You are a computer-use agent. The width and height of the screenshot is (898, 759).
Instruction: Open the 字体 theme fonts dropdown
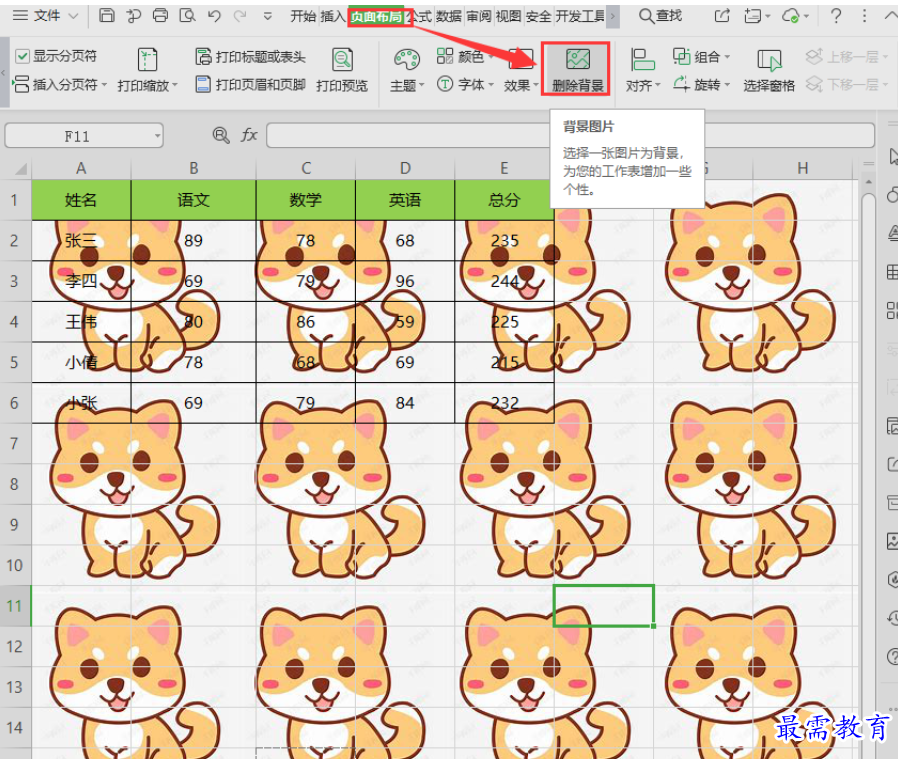click(465, 85)
